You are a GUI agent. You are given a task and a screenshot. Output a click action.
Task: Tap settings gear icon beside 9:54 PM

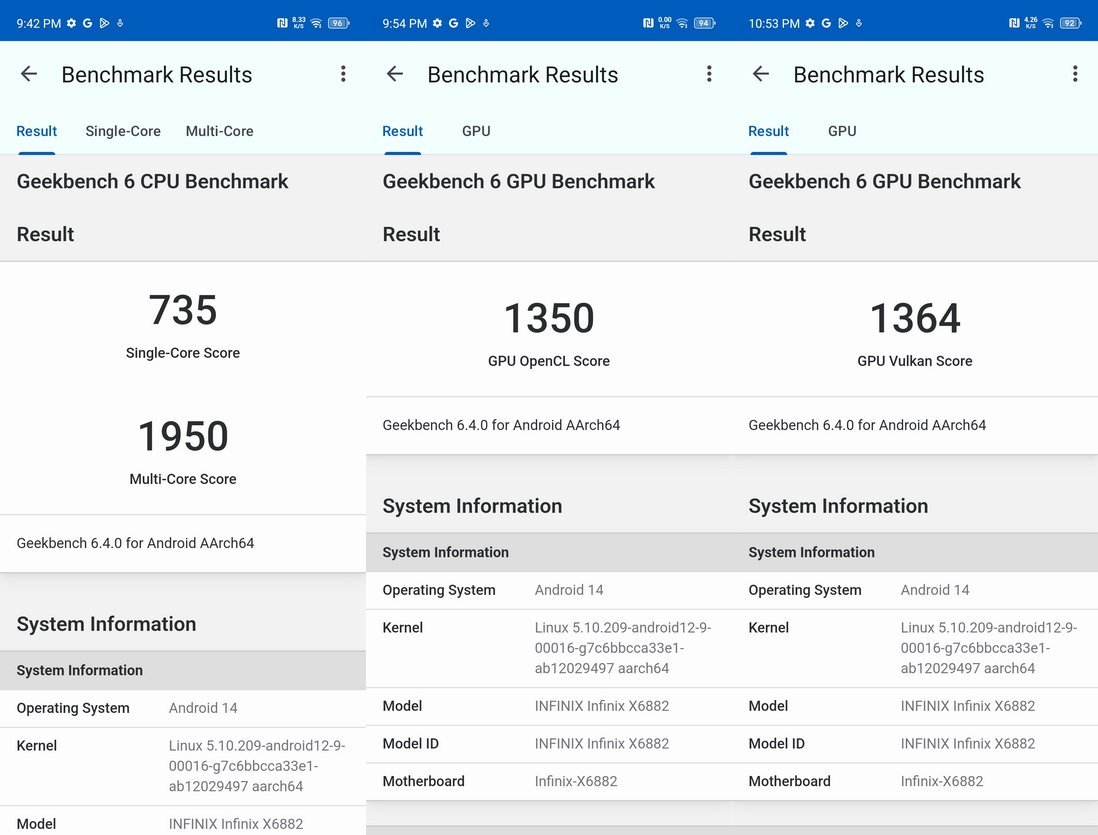[437, 23]
